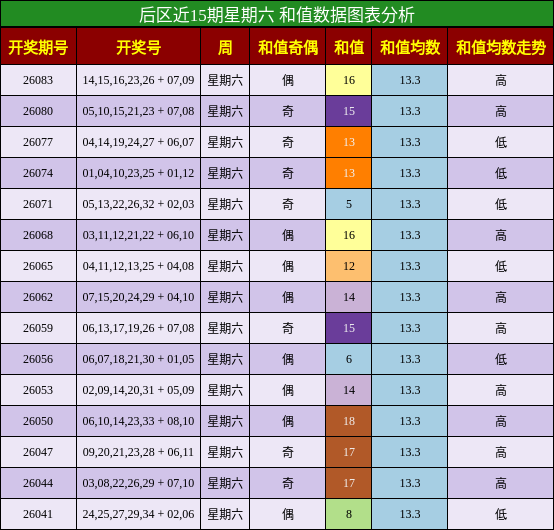Viewport: 554px width, 530px height.
Task: Select draw numbers 14,15,16,23,26 + 07,09
Action: click(138, 80)
